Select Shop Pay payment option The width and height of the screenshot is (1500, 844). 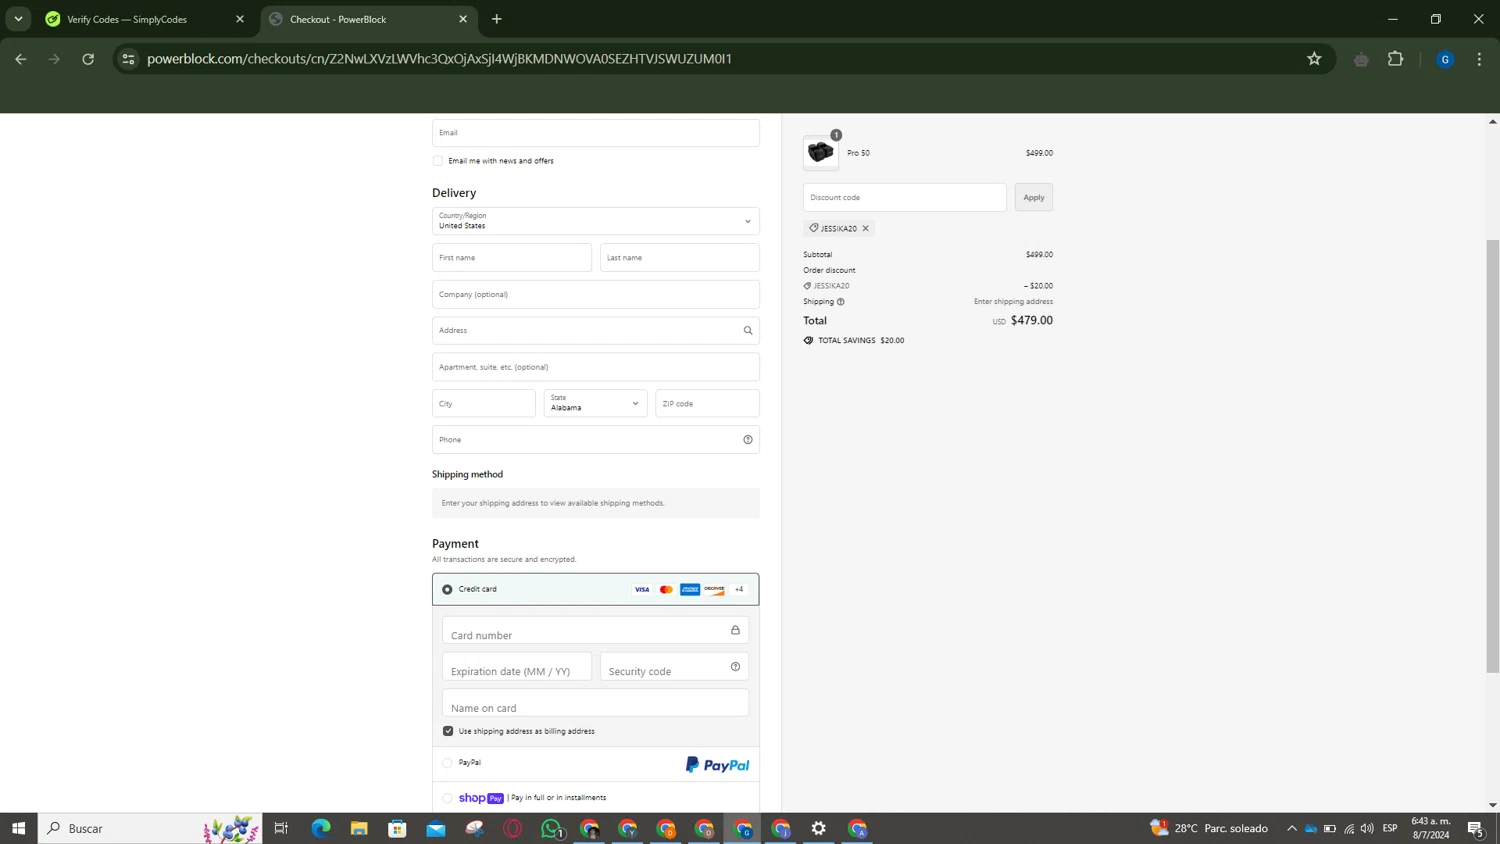[x=447, y=798]
